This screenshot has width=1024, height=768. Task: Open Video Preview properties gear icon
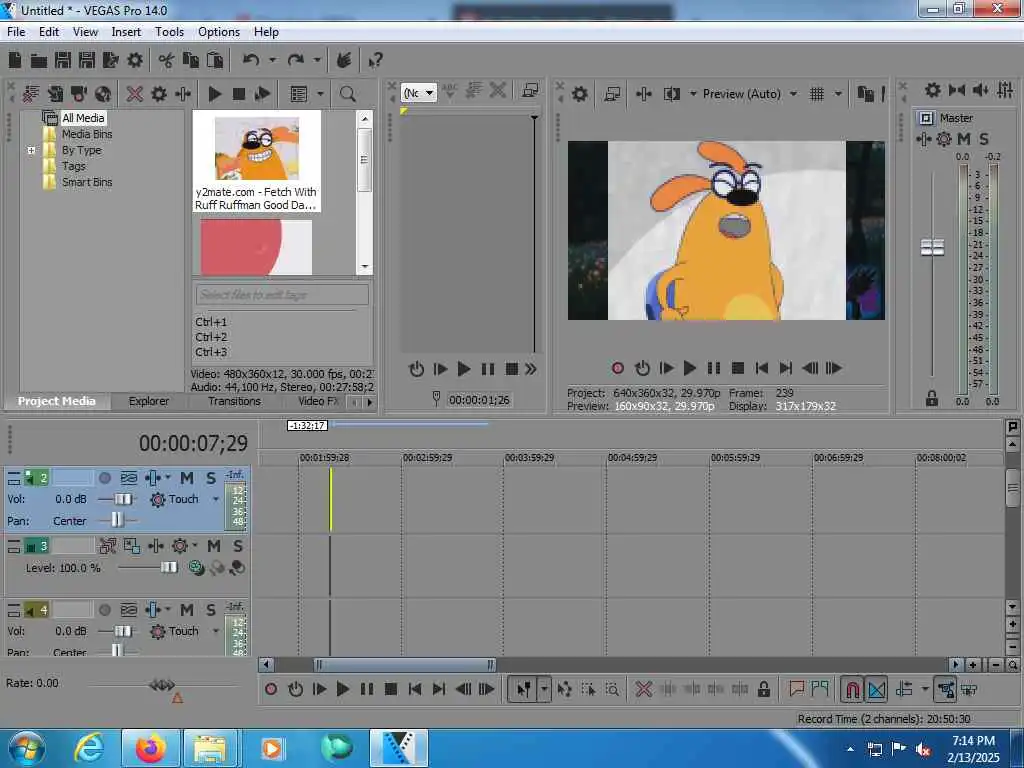(579, 94)
